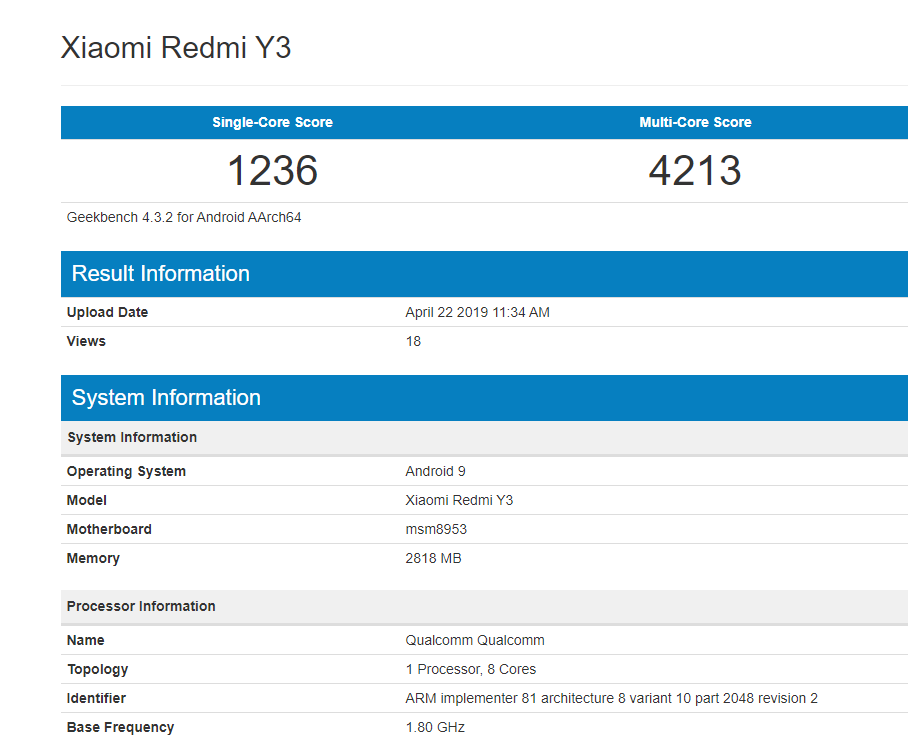This screenshot has height=750, width=921.
Task: Click the System Information blue section header
Action: (x=484, y=398)
